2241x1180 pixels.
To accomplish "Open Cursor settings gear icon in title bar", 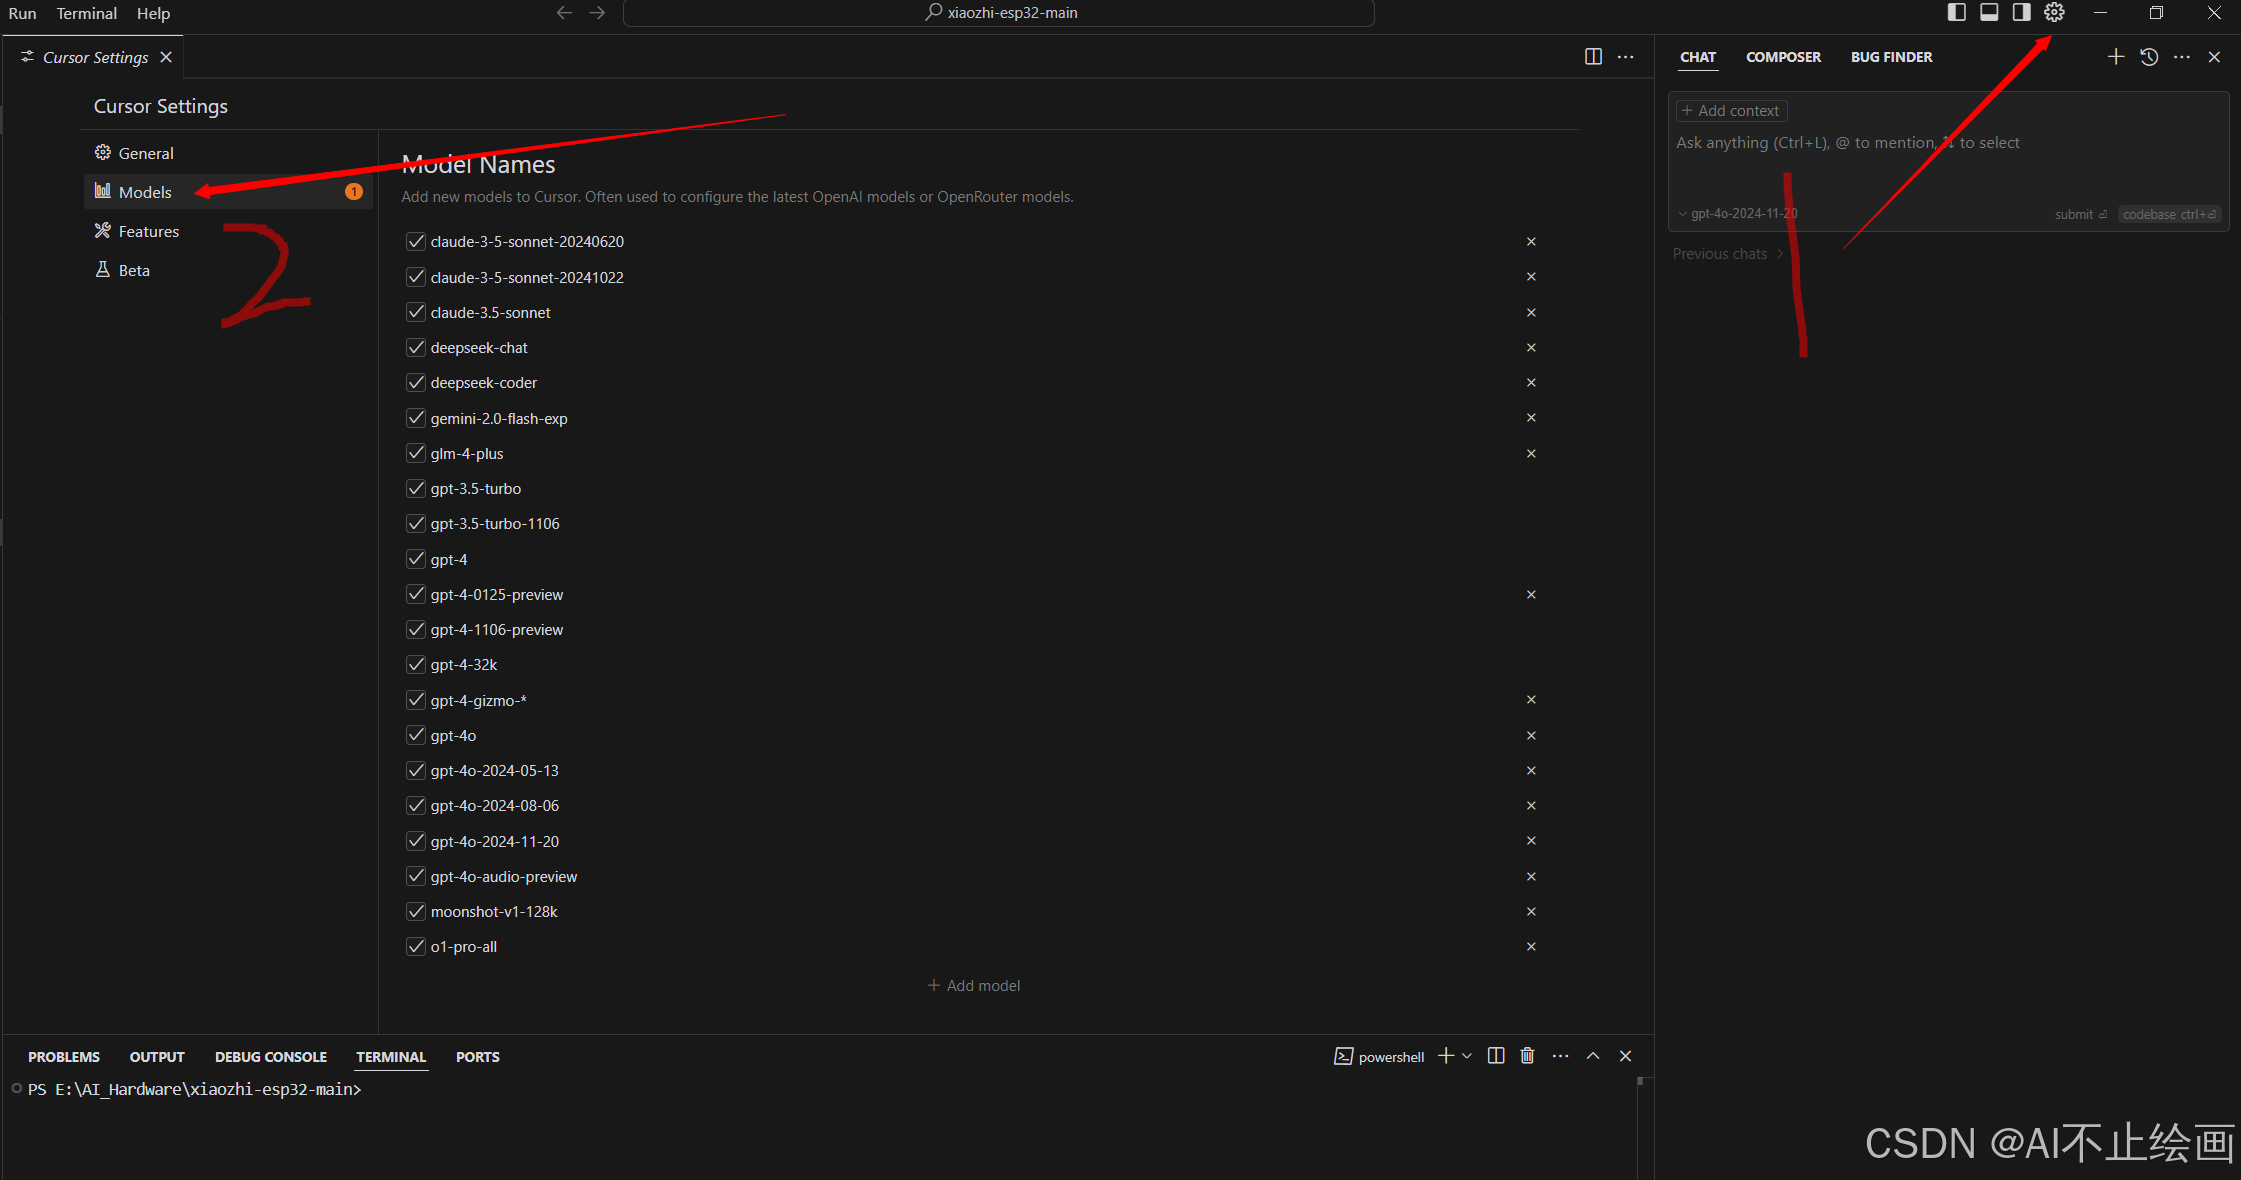I will pyautogui.click(x=2054, y=12).
